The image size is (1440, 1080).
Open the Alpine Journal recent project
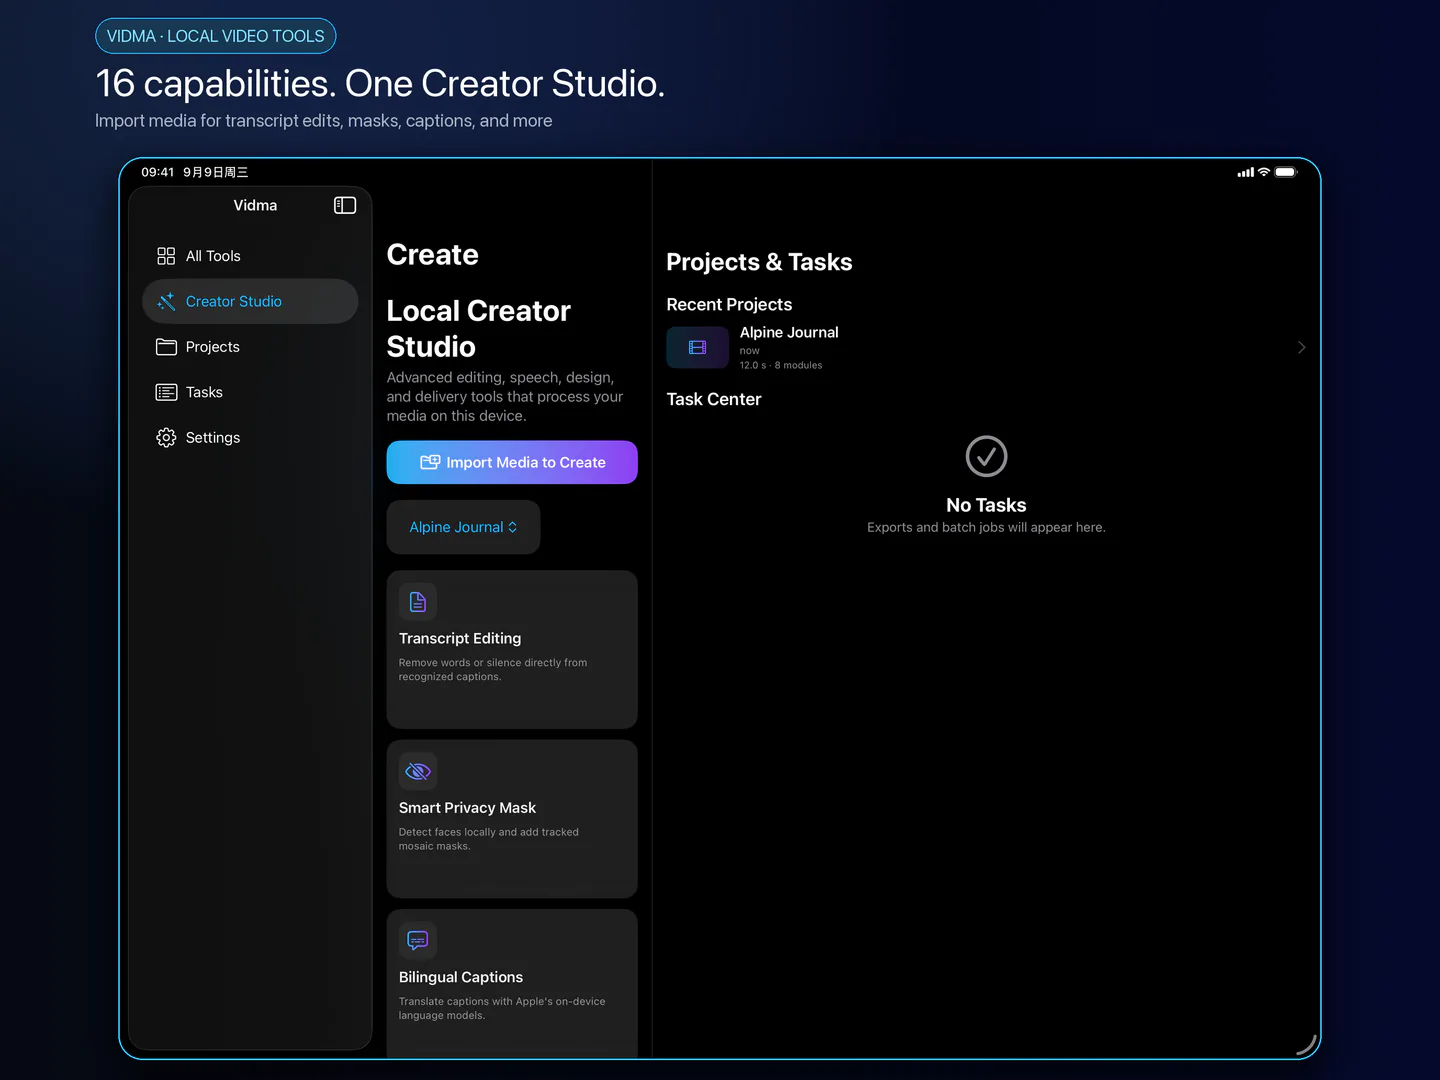(x=987, y=348)
